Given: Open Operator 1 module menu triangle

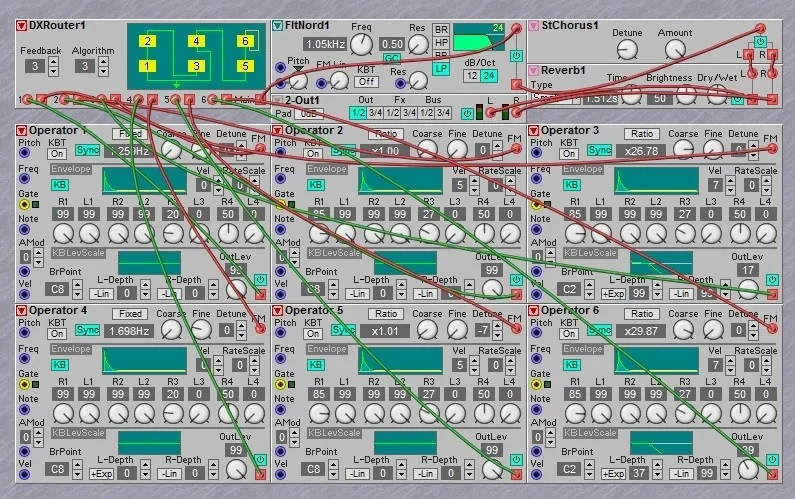Looking at the screenshot, I should coord(21,130).
